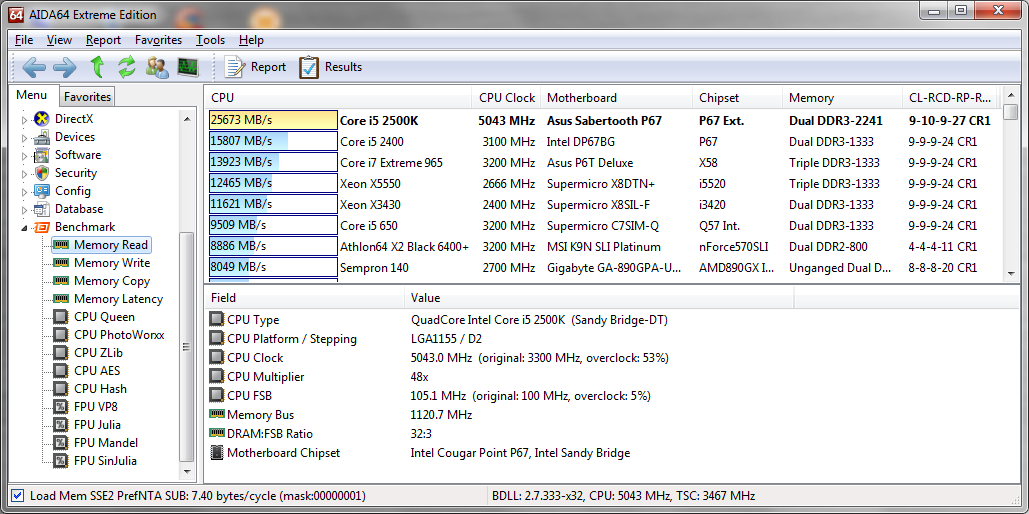Select the 13923 MB/s result bar
Viewport: 1029px width, 514px height.
pyautogui.click(x=273, y=162)
